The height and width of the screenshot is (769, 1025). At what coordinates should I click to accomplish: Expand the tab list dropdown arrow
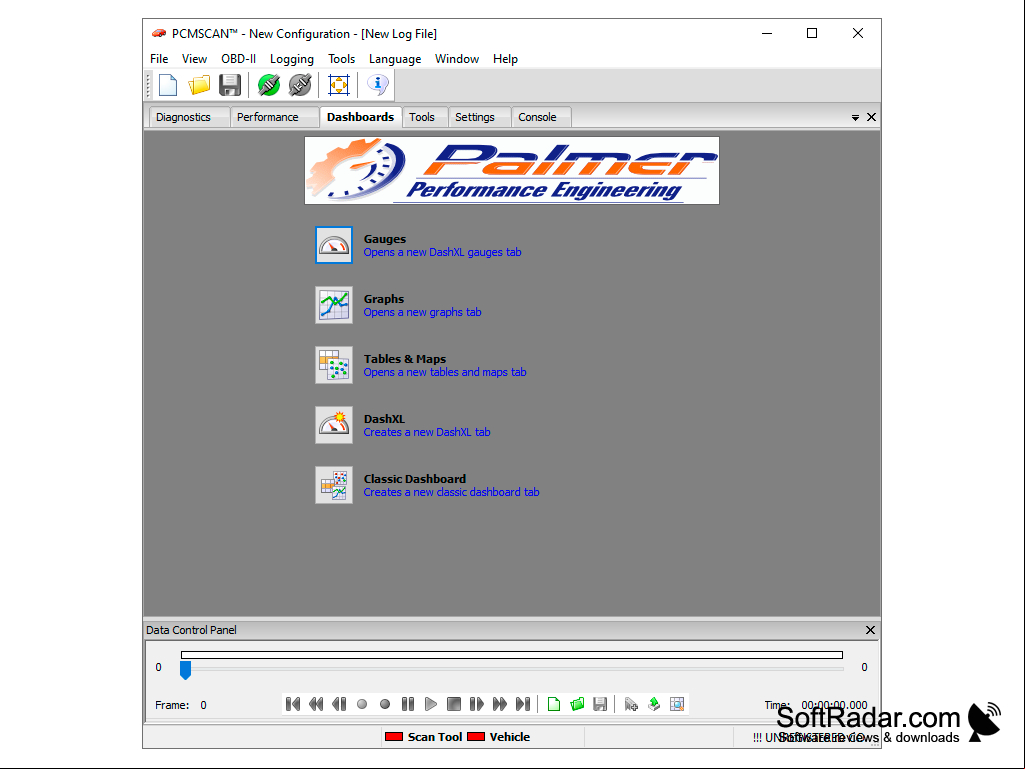[x=855, y=118]
